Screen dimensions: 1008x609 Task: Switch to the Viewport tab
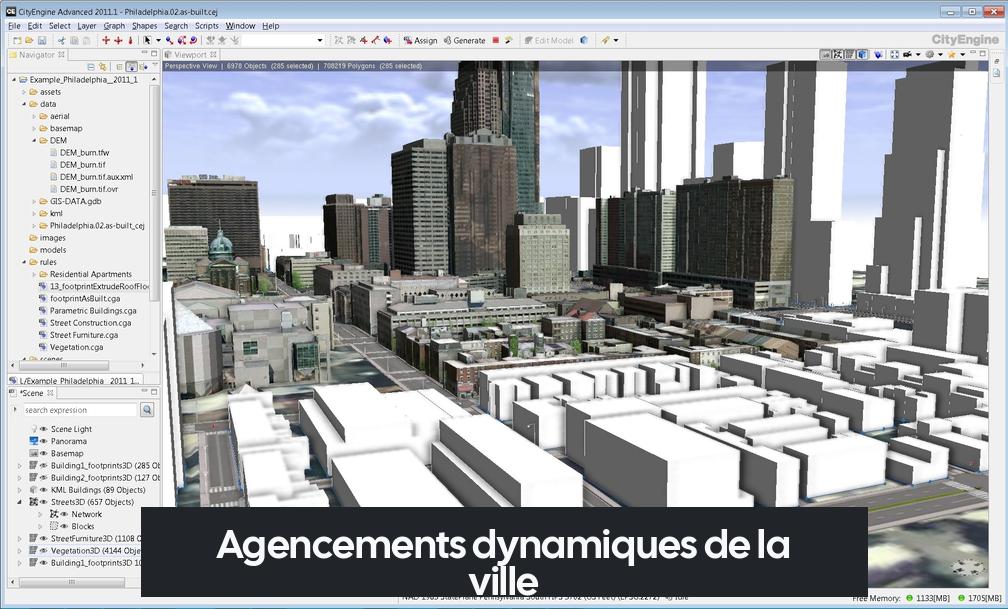[x=190, y=55]
